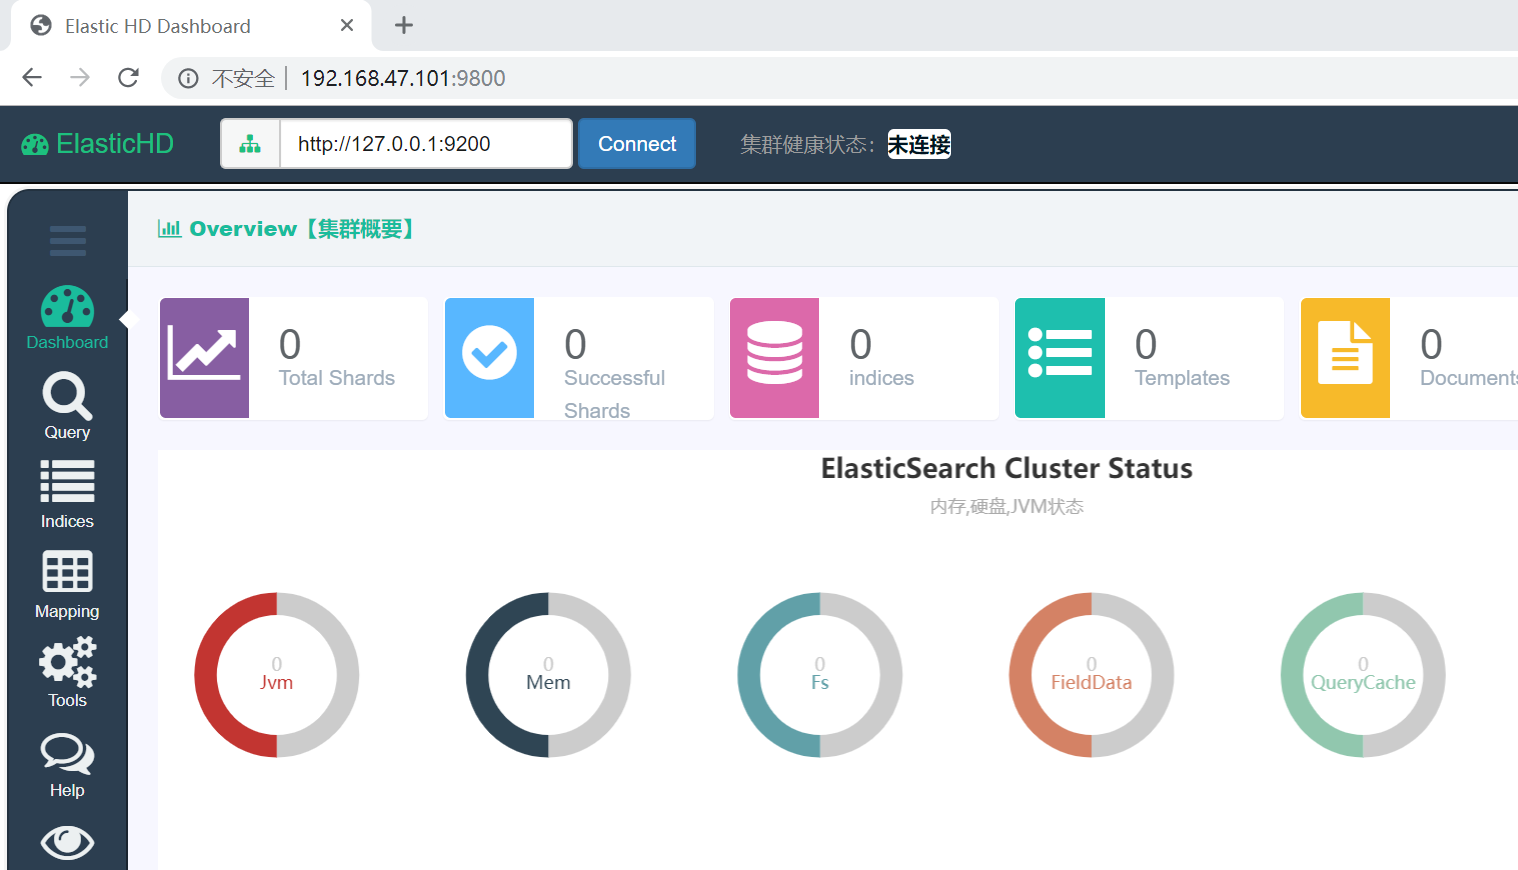Open the Help chat bubbles page

tap(67, 766)
